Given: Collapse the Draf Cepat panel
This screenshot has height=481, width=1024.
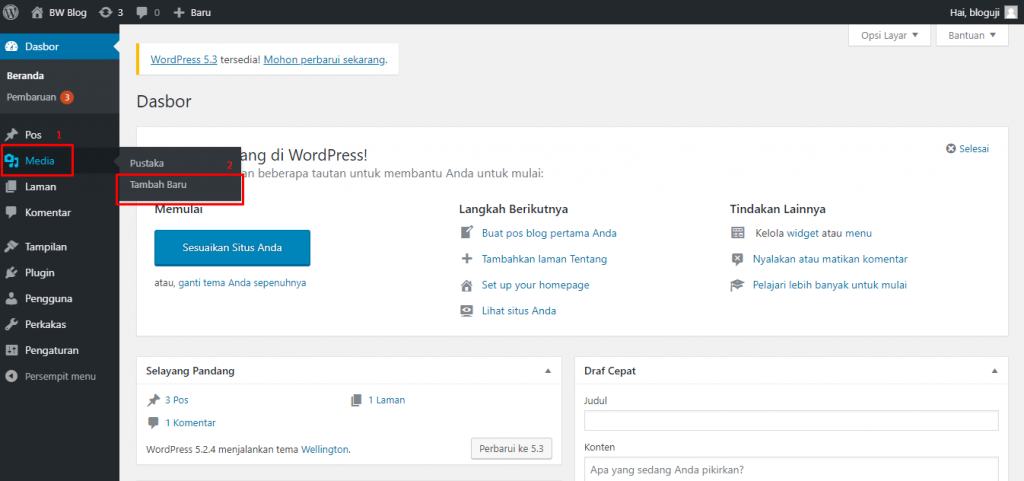Looking at the screenshot, I should (994, 371).
